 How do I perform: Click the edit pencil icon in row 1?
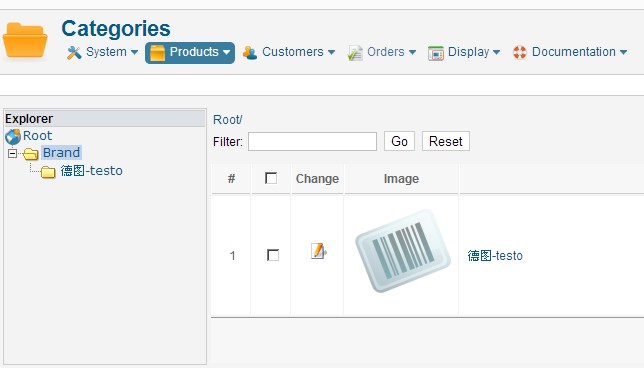[x=318, y=251]
